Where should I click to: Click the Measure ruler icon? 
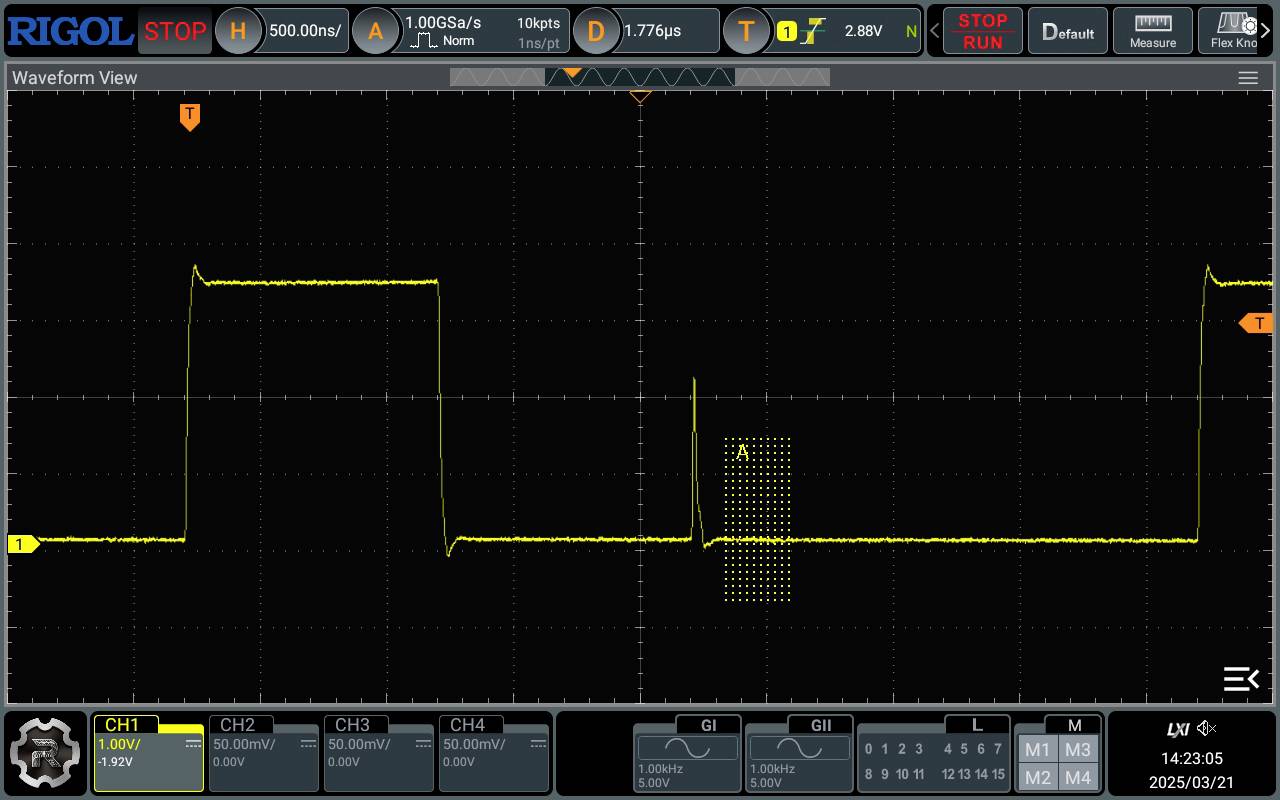[1152, 30]
